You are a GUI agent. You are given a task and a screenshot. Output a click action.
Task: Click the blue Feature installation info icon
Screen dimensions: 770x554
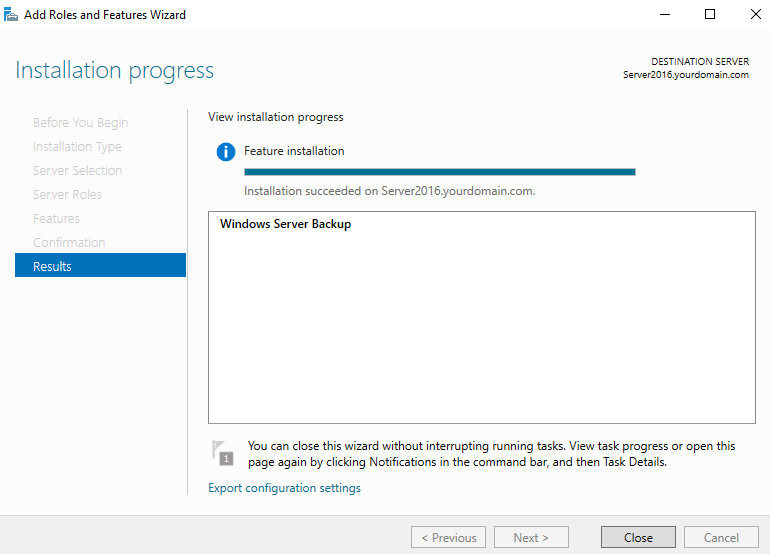tap(226, 152)
